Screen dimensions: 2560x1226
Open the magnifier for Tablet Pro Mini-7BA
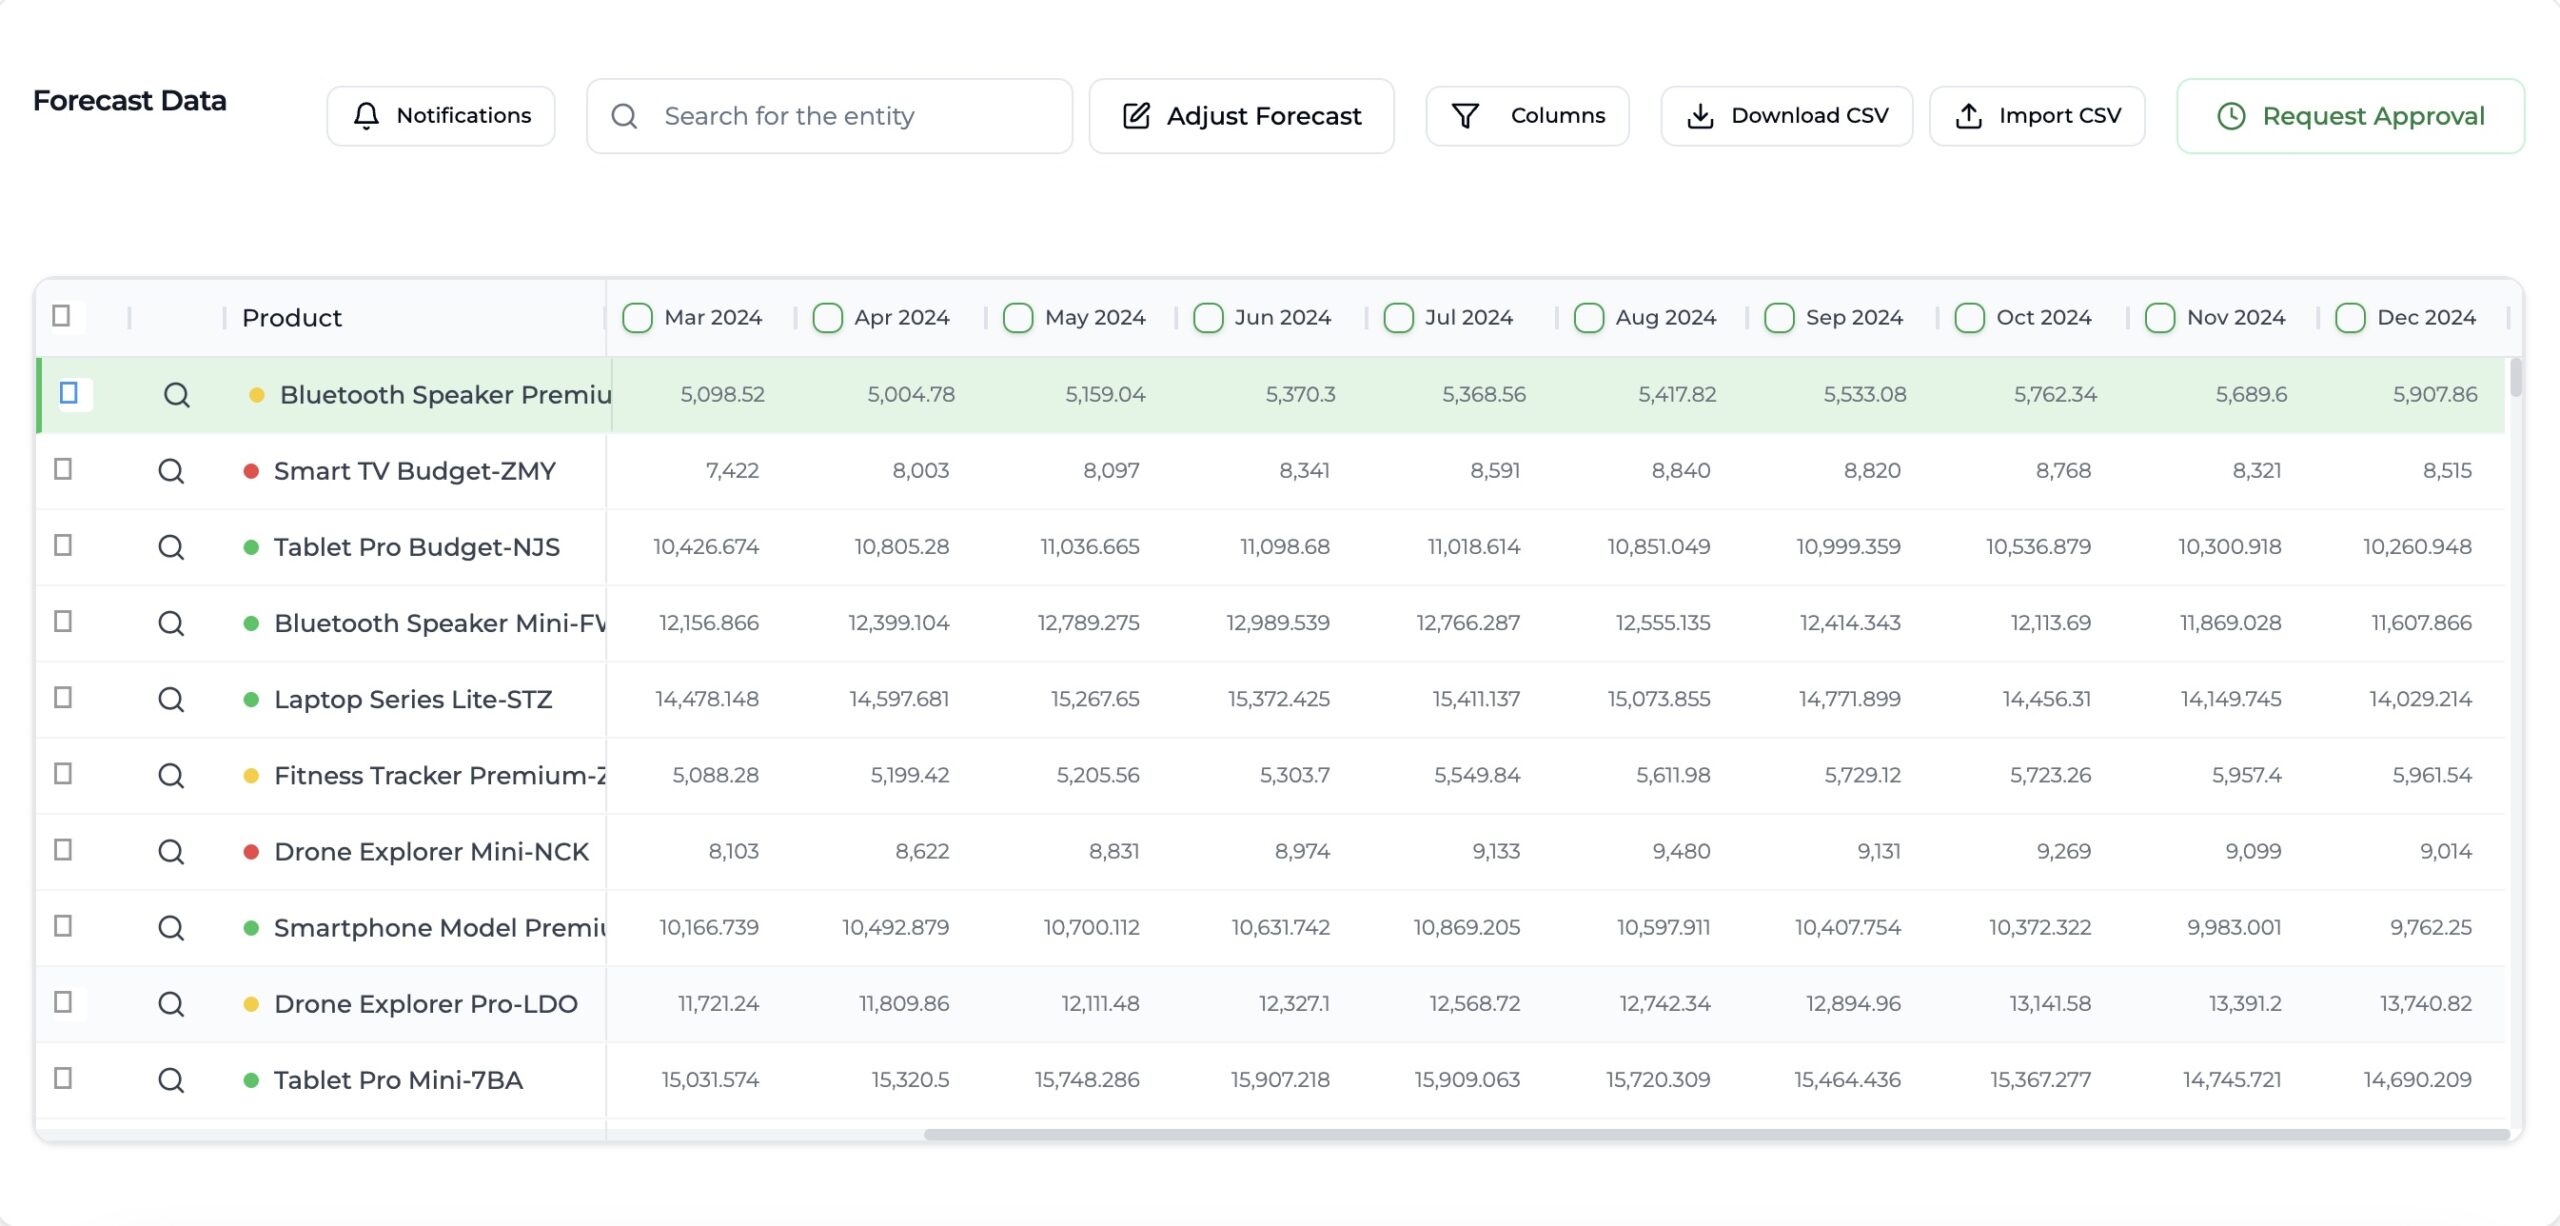tap(171, 1080)
